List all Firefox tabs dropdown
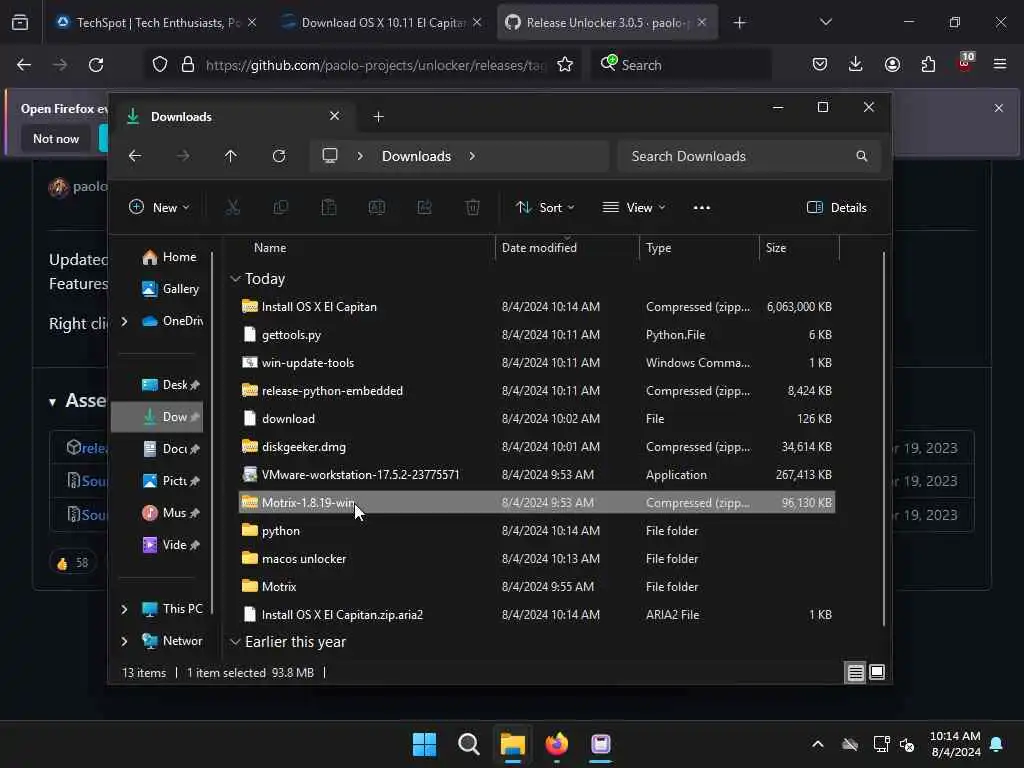Image resolution: width=1024 pixels, height=768 pixels. [825, 22]
